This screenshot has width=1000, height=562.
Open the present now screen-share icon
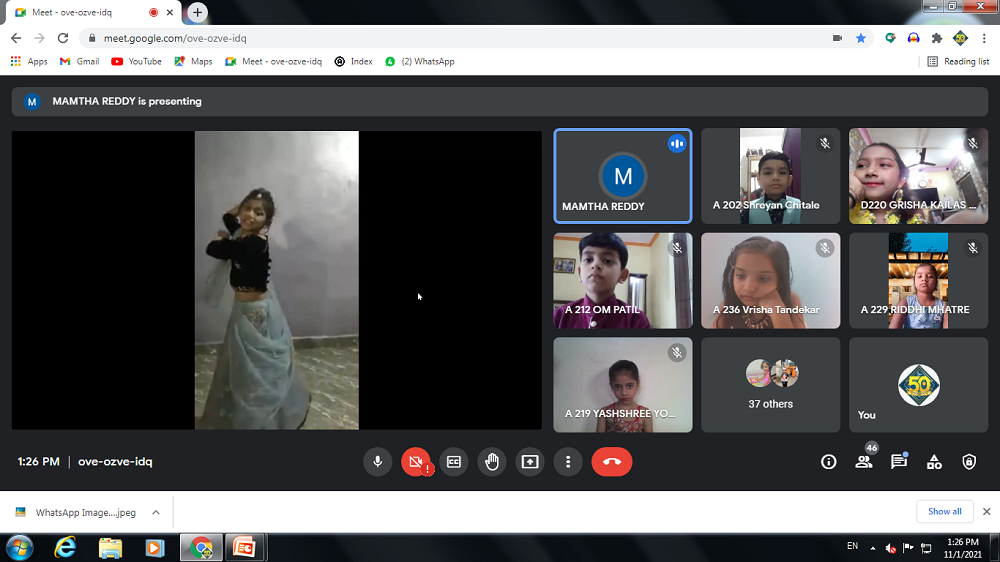530,462
